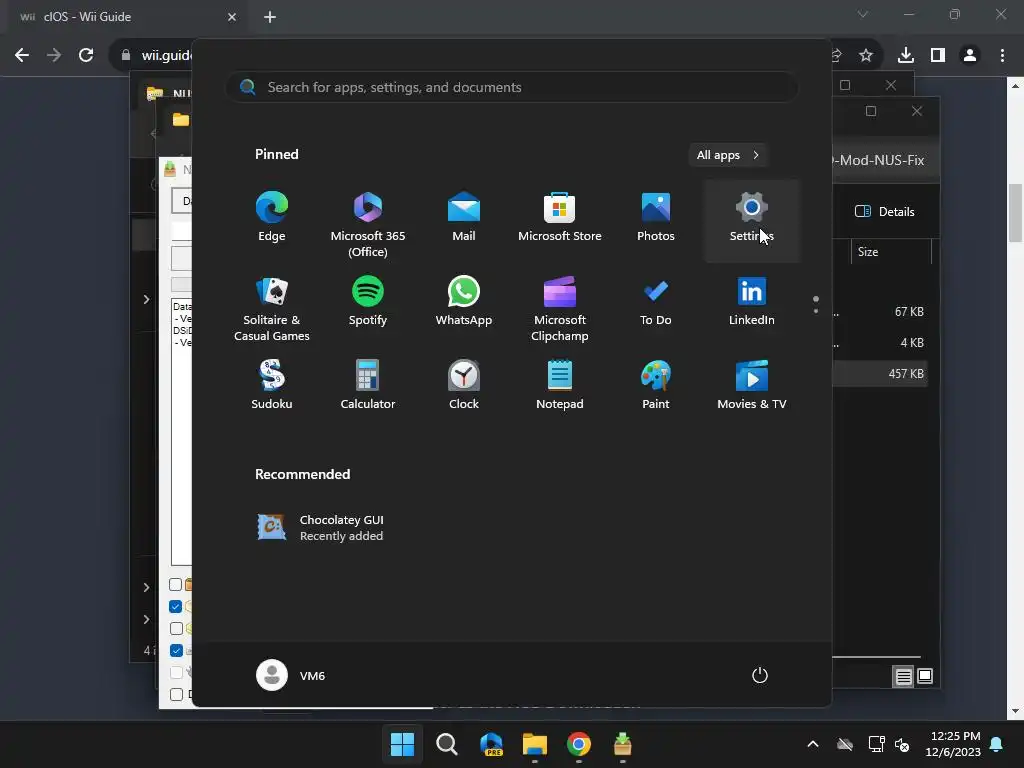Open Settings from pinned apps
The height and width of the screenshot is (768, 1024).
(752, 219)
